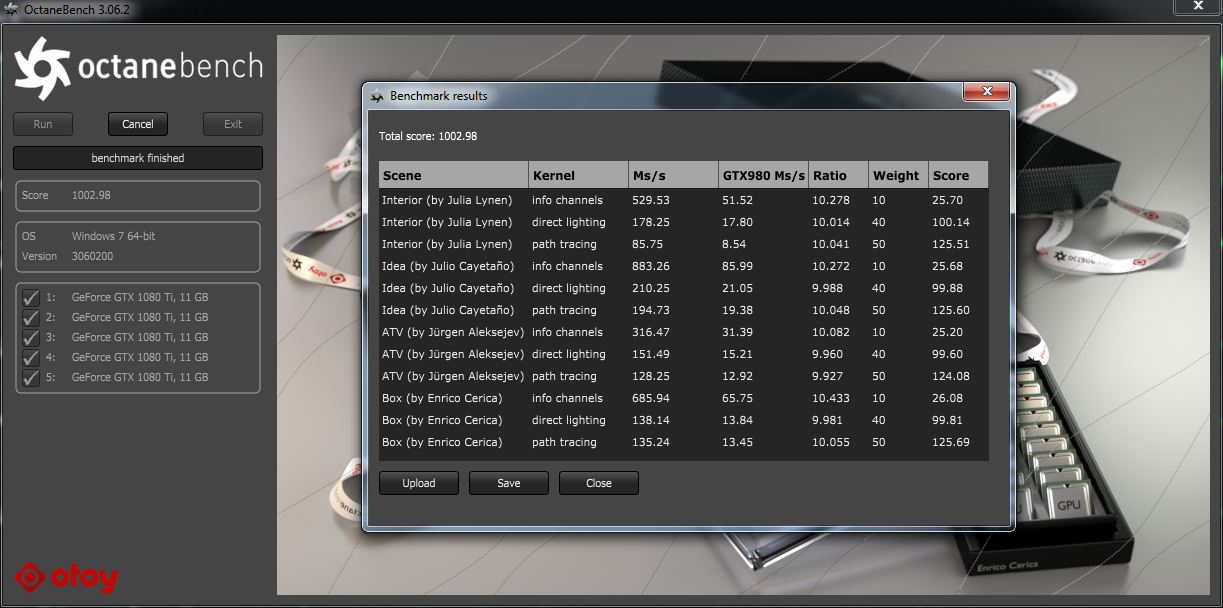This screenshot has width=1223, height=608.
Task: Click the score value 100.14
Action: click(952, 222)
